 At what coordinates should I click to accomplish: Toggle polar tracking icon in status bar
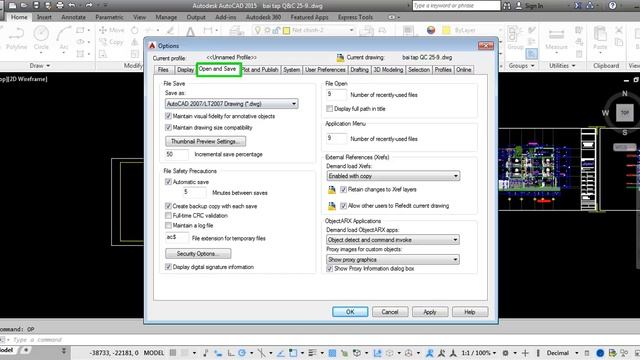tap(242, 353)
